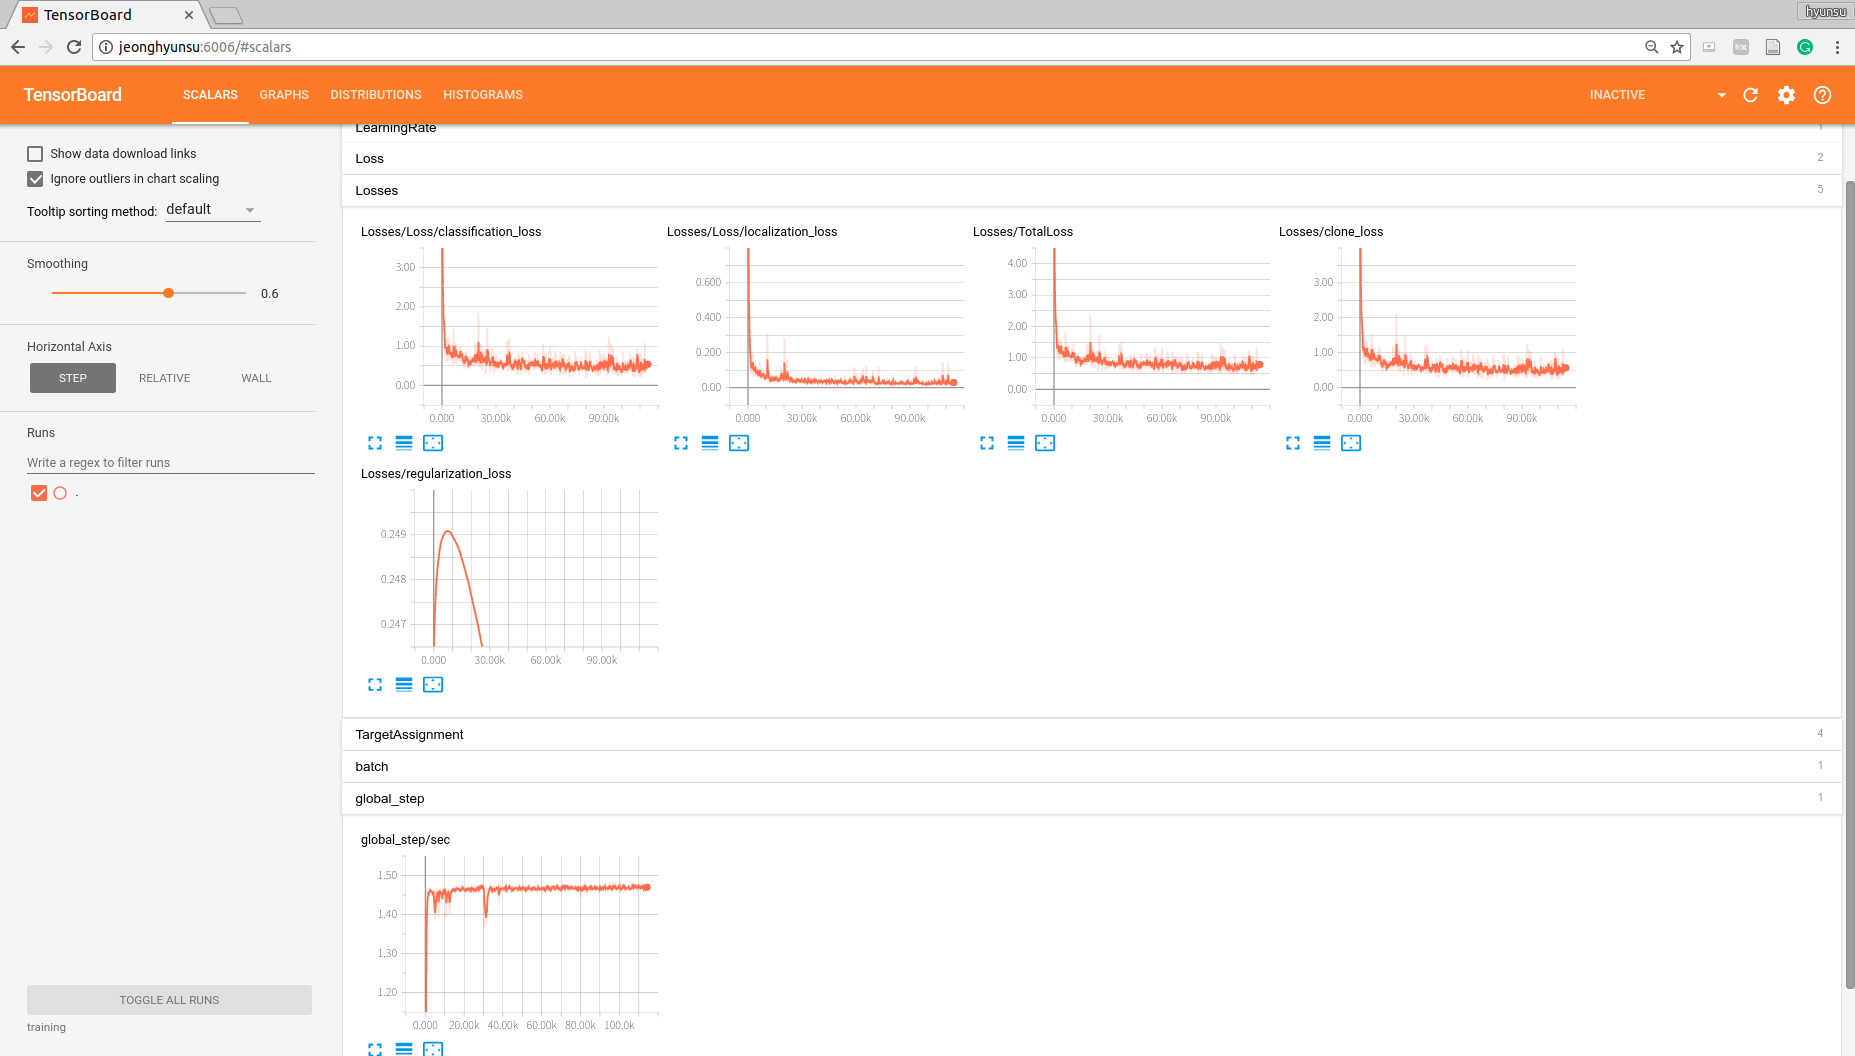
Task: Adjust the Smoothing slider
Action: pos(168,292)
